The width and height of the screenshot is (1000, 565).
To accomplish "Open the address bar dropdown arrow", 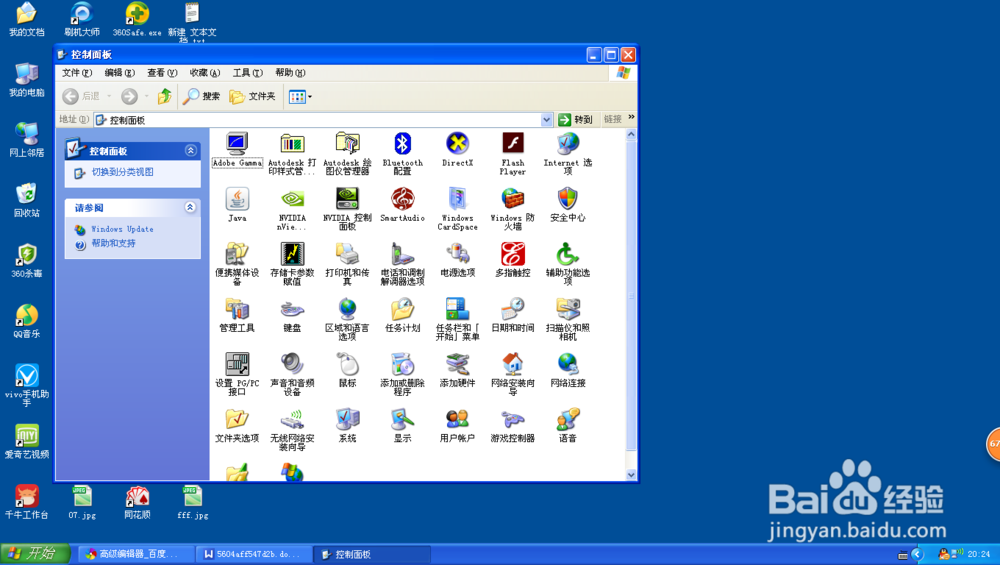I will click(547, 120).
